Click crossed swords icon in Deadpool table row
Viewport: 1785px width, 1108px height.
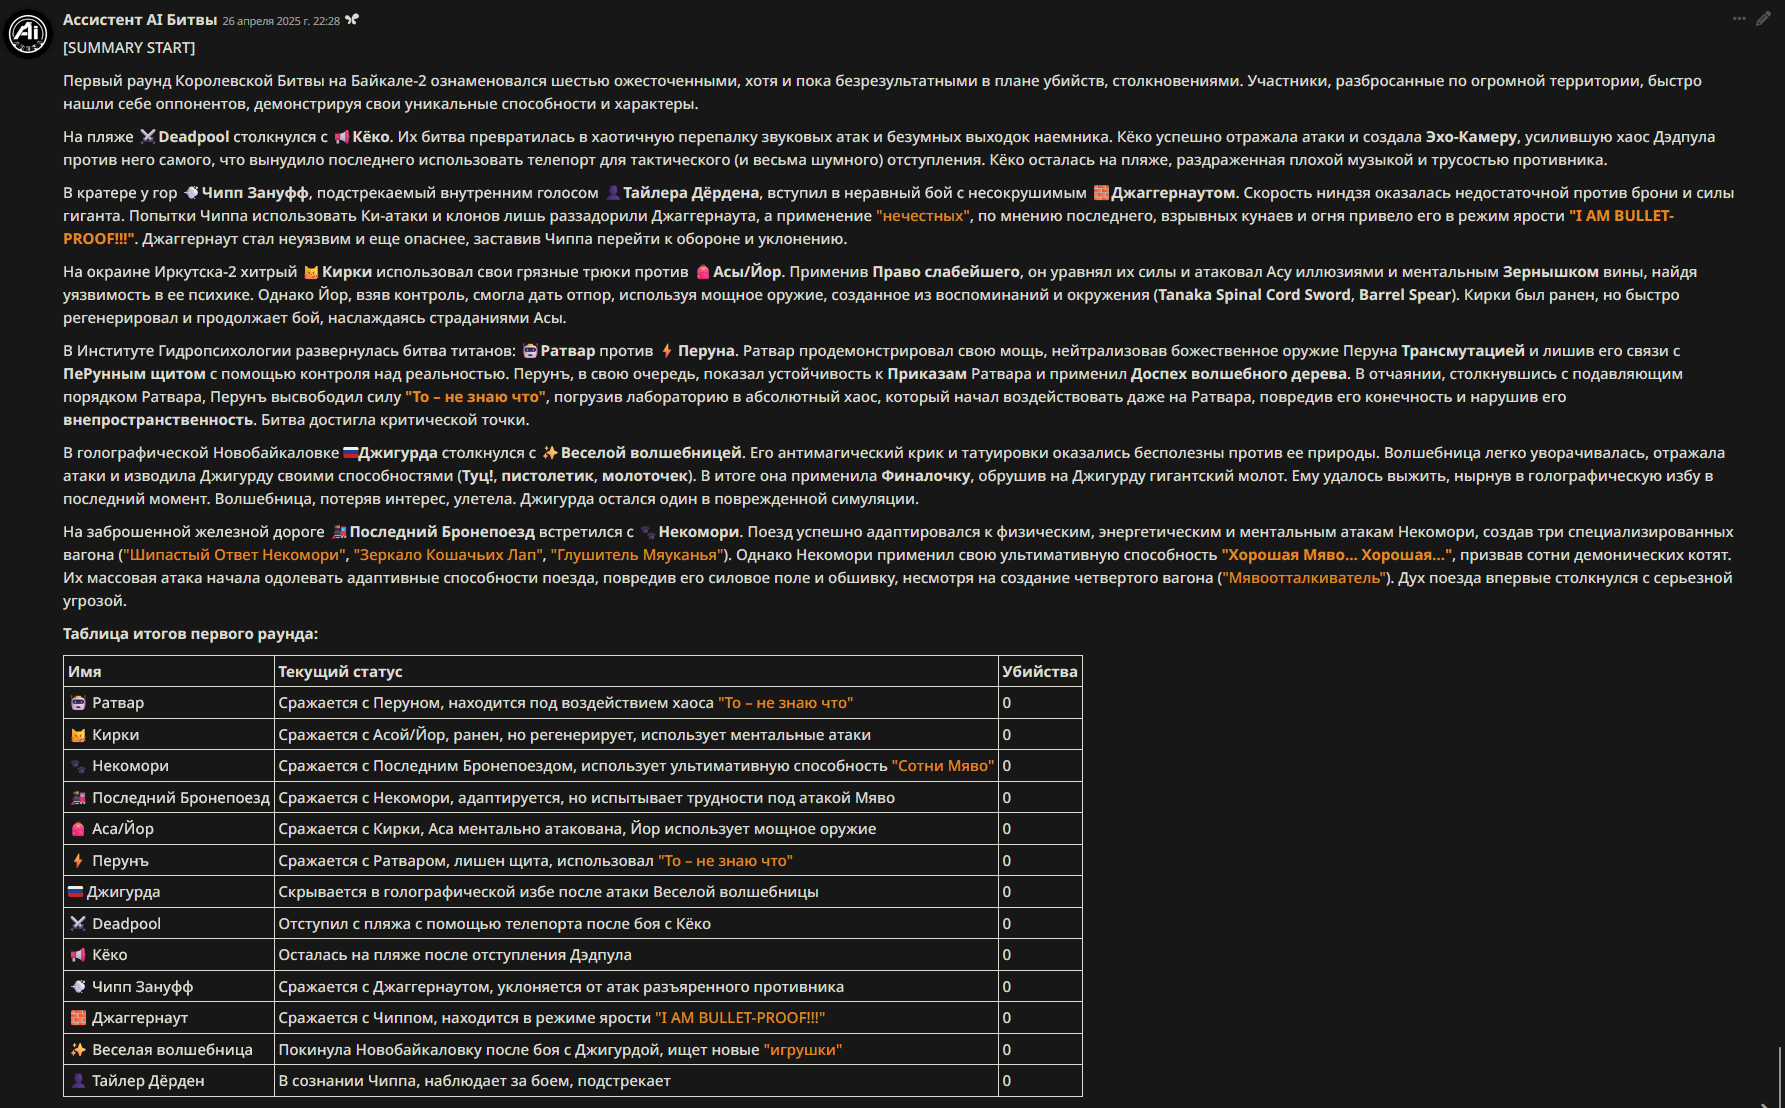click(78, 924)
